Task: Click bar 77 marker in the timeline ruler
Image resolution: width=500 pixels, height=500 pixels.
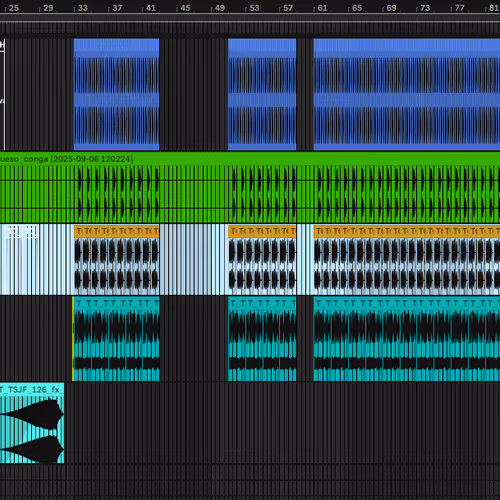Action: [459, 8]
